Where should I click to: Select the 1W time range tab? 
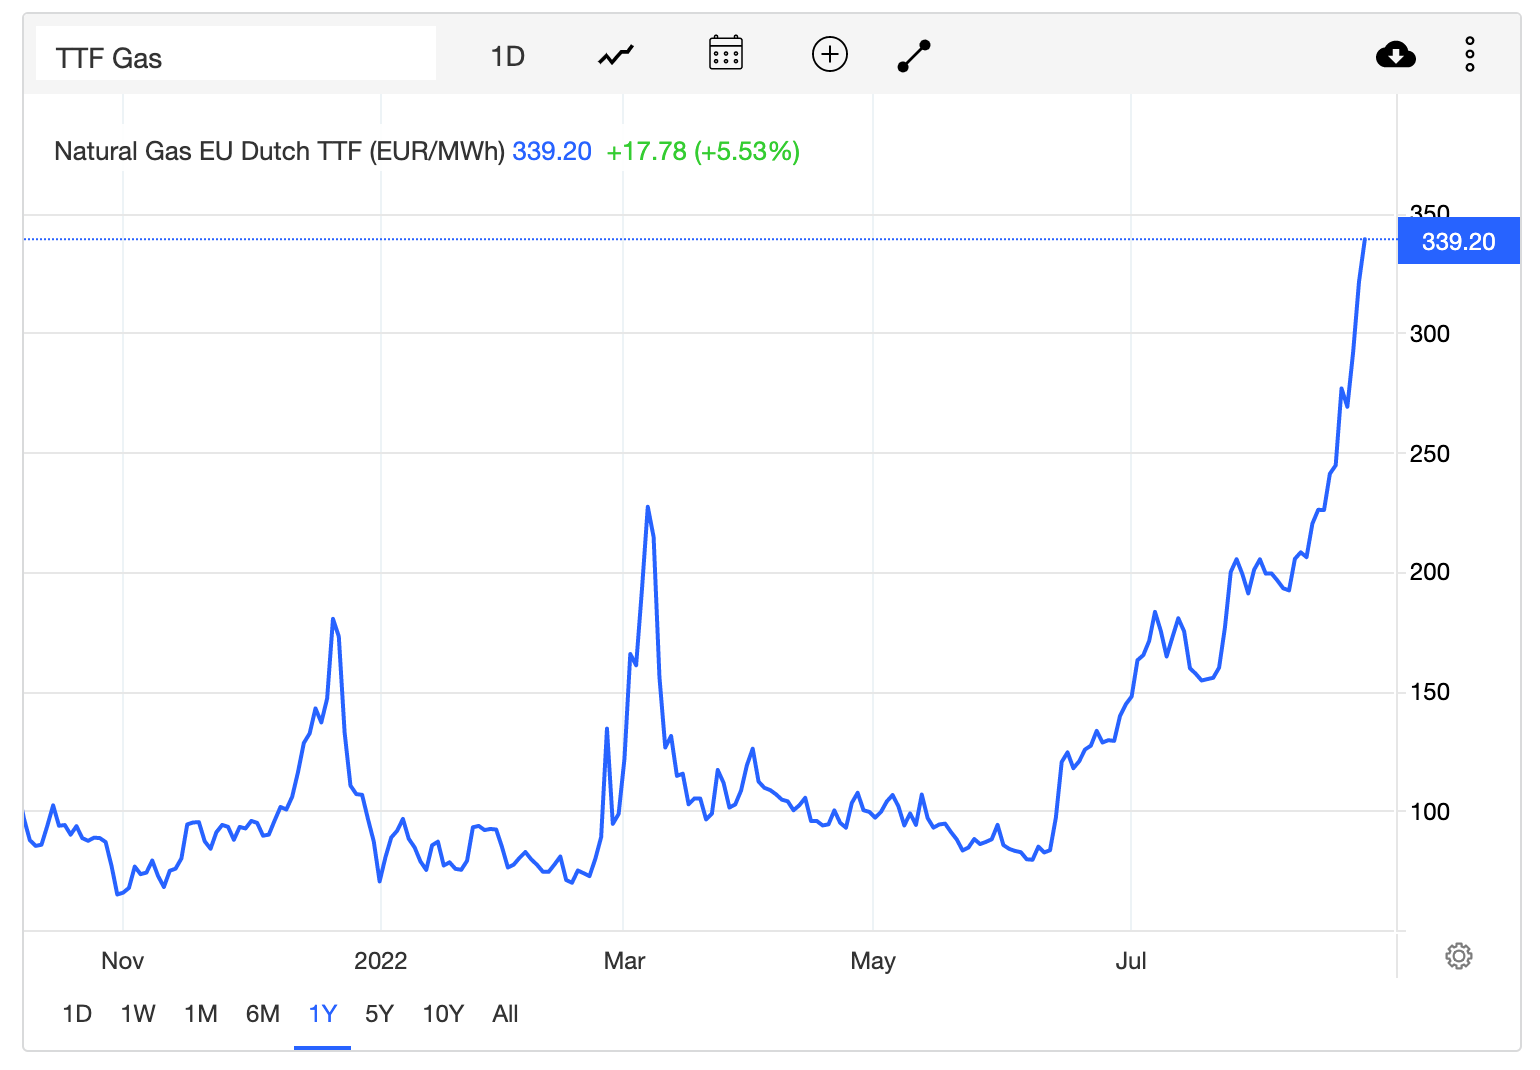click(x=138, y=1014)
